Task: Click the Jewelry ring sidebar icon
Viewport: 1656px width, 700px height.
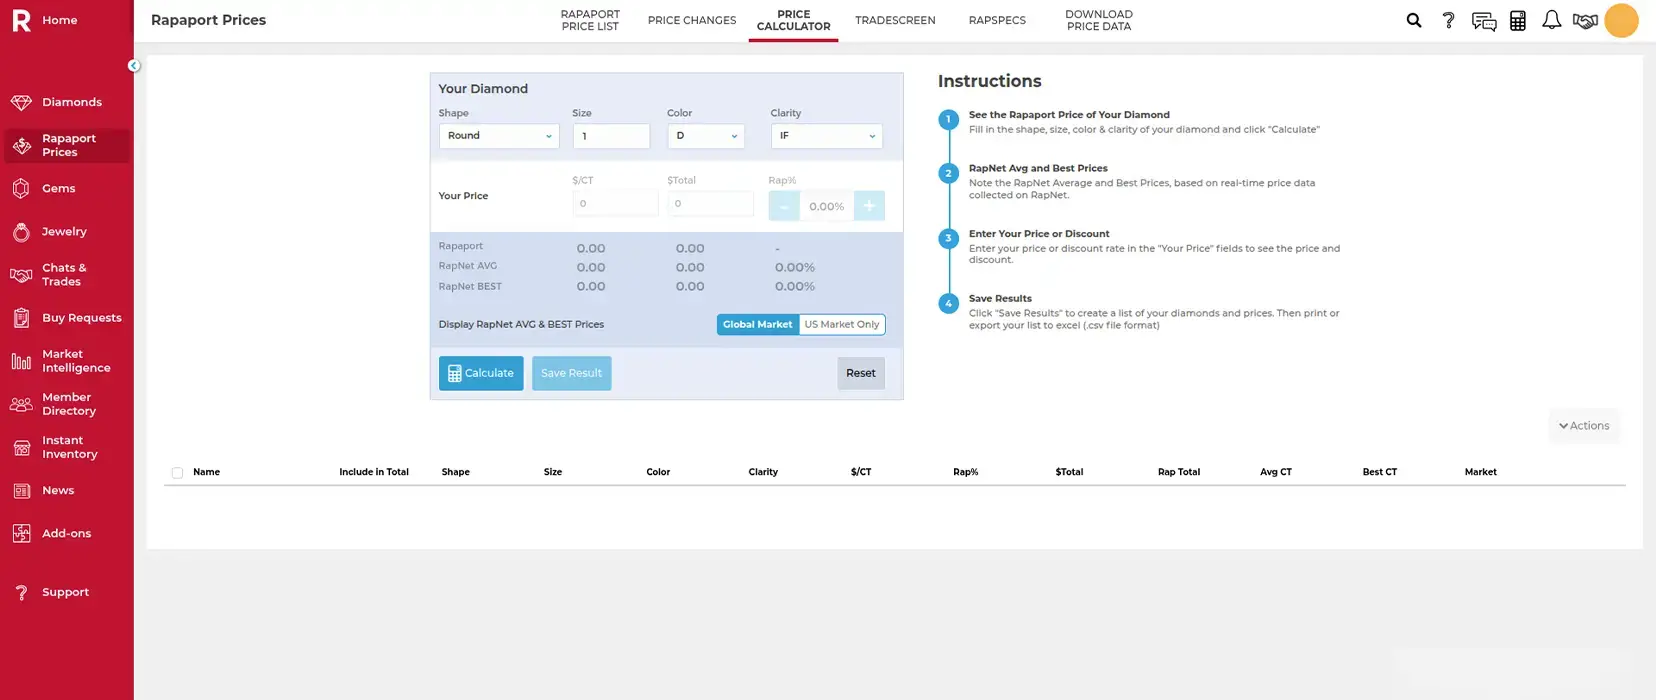Action: (21, 232)
